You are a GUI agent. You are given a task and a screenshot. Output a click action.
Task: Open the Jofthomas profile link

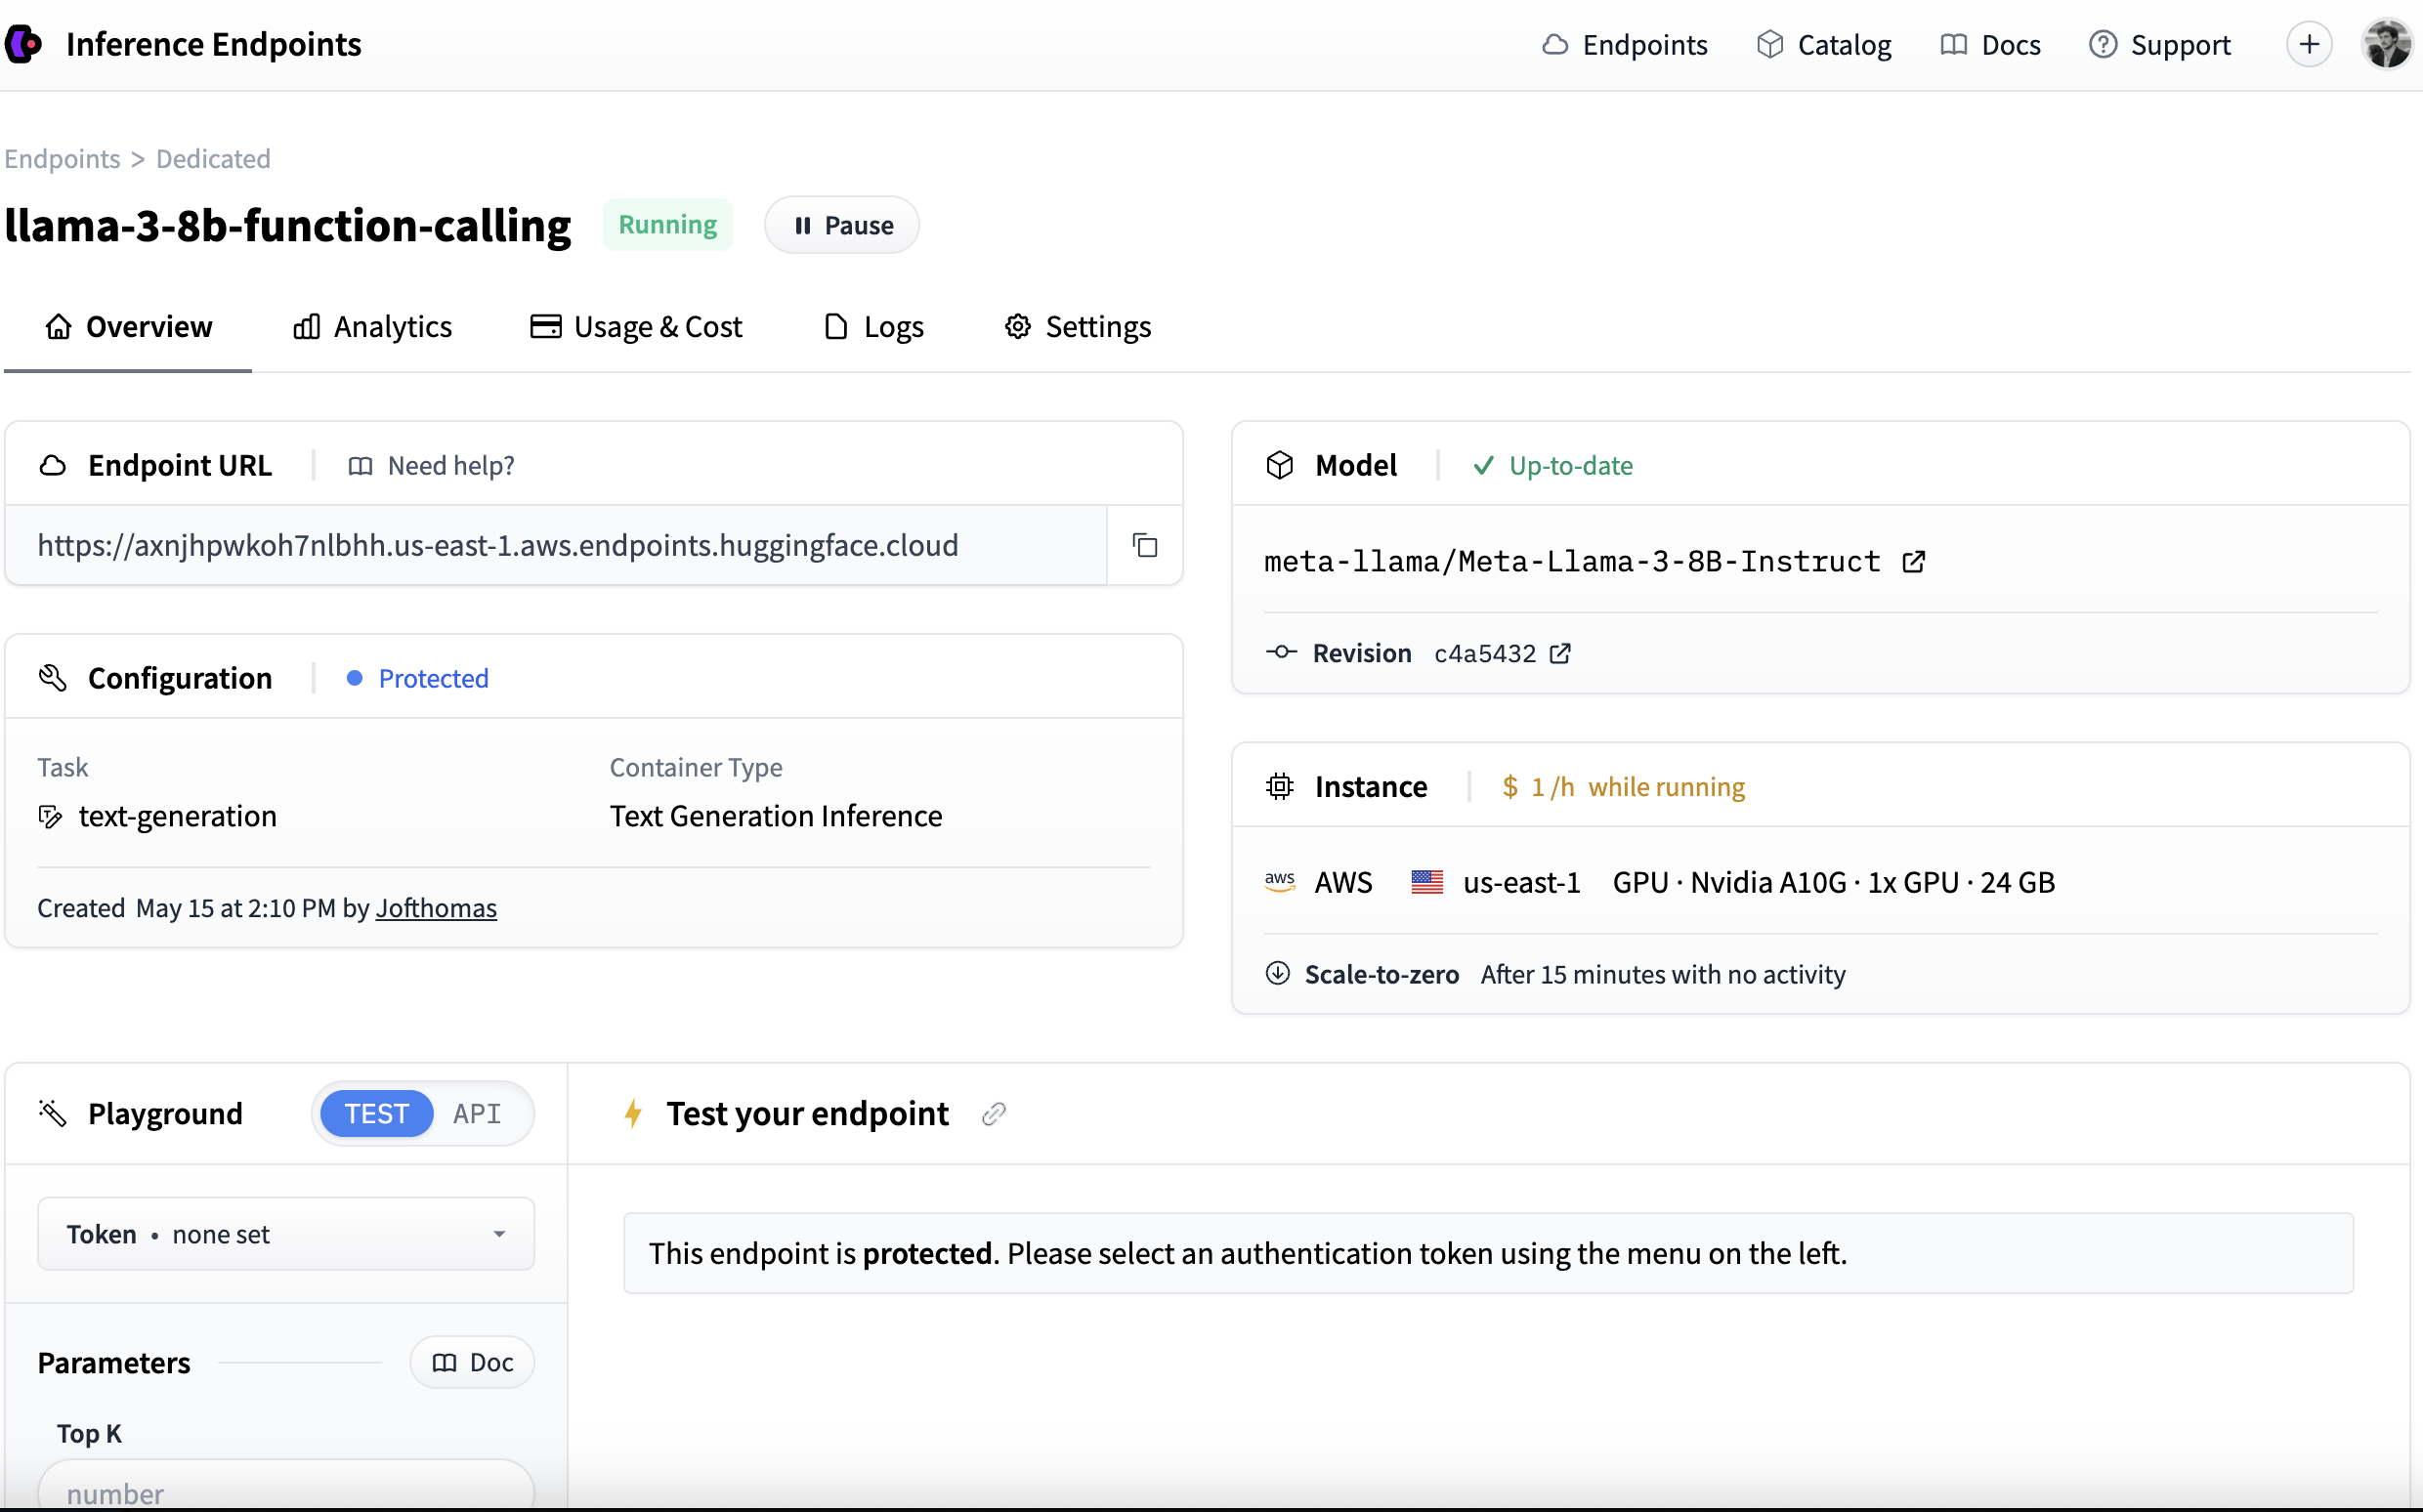[436, 908]
